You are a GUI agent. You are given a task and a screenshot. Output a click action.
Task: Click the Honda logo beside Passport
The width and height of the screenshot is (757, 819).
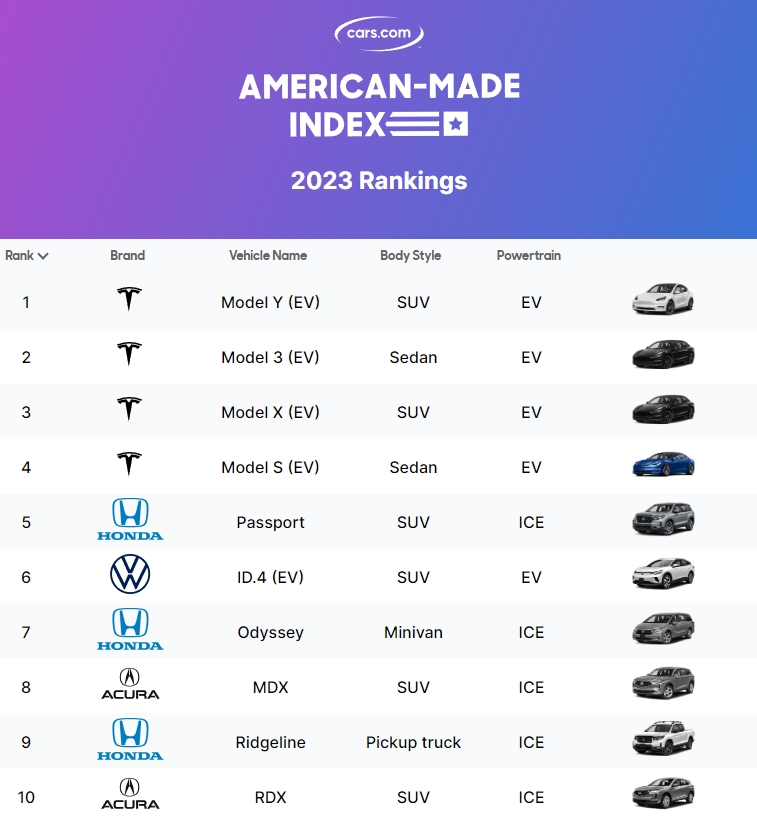[x=130, y=519]
